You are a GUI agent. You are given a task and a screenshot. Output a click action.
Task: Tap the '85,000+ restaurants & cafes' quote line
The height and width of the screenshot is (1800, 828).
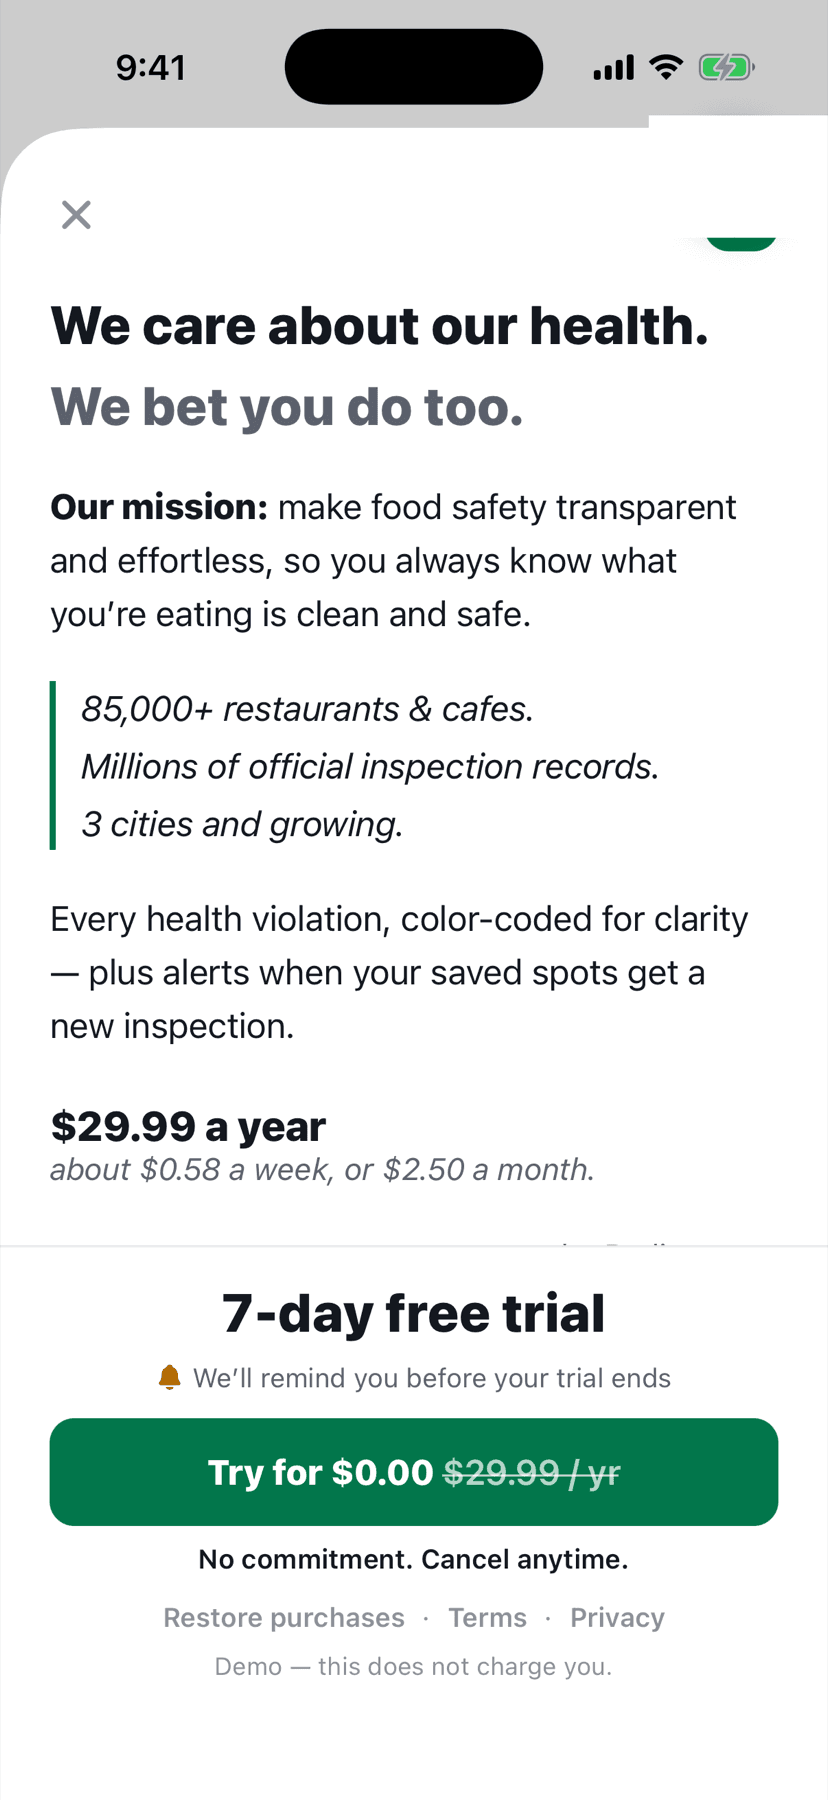tap(308, 709)
